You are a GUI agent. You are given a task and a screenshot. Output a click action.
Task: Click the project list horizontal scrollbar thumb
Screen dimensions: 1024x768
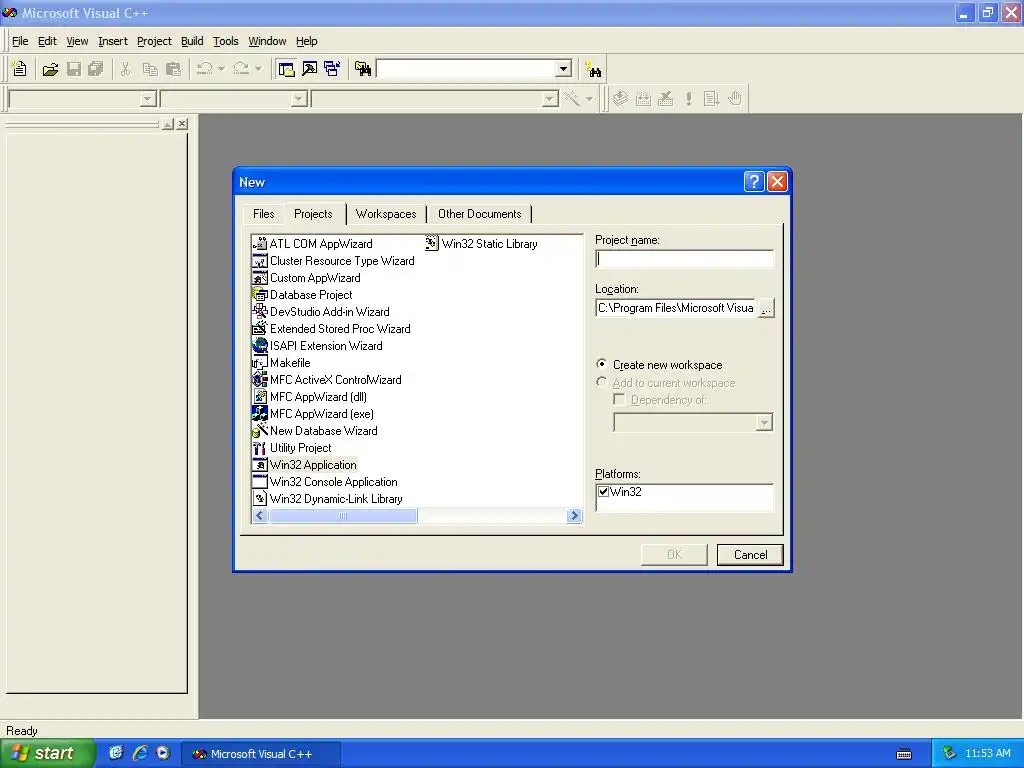click(343, 516)
